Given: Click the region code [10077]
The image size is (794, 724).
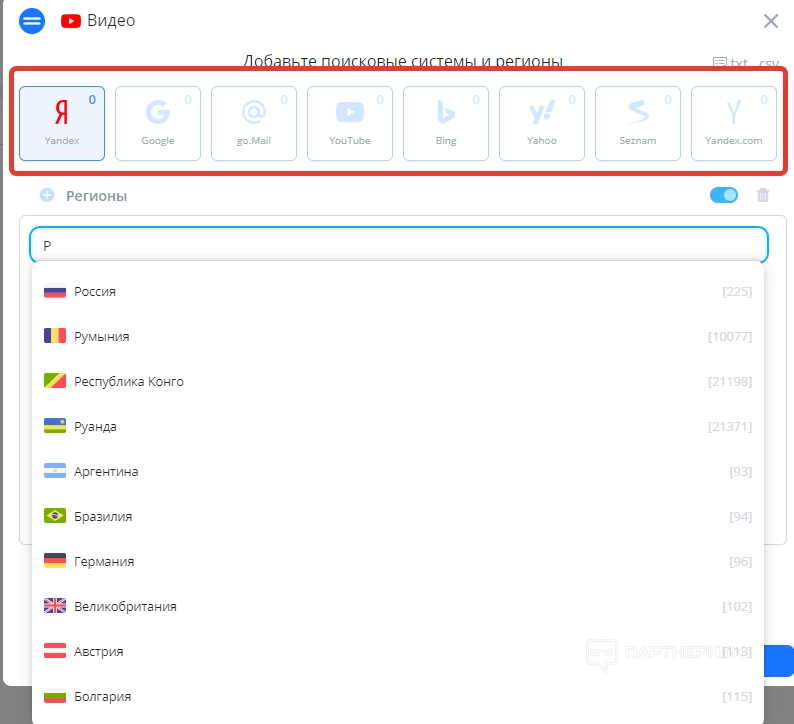Looking at the screenshot, I should coord(730,337).
